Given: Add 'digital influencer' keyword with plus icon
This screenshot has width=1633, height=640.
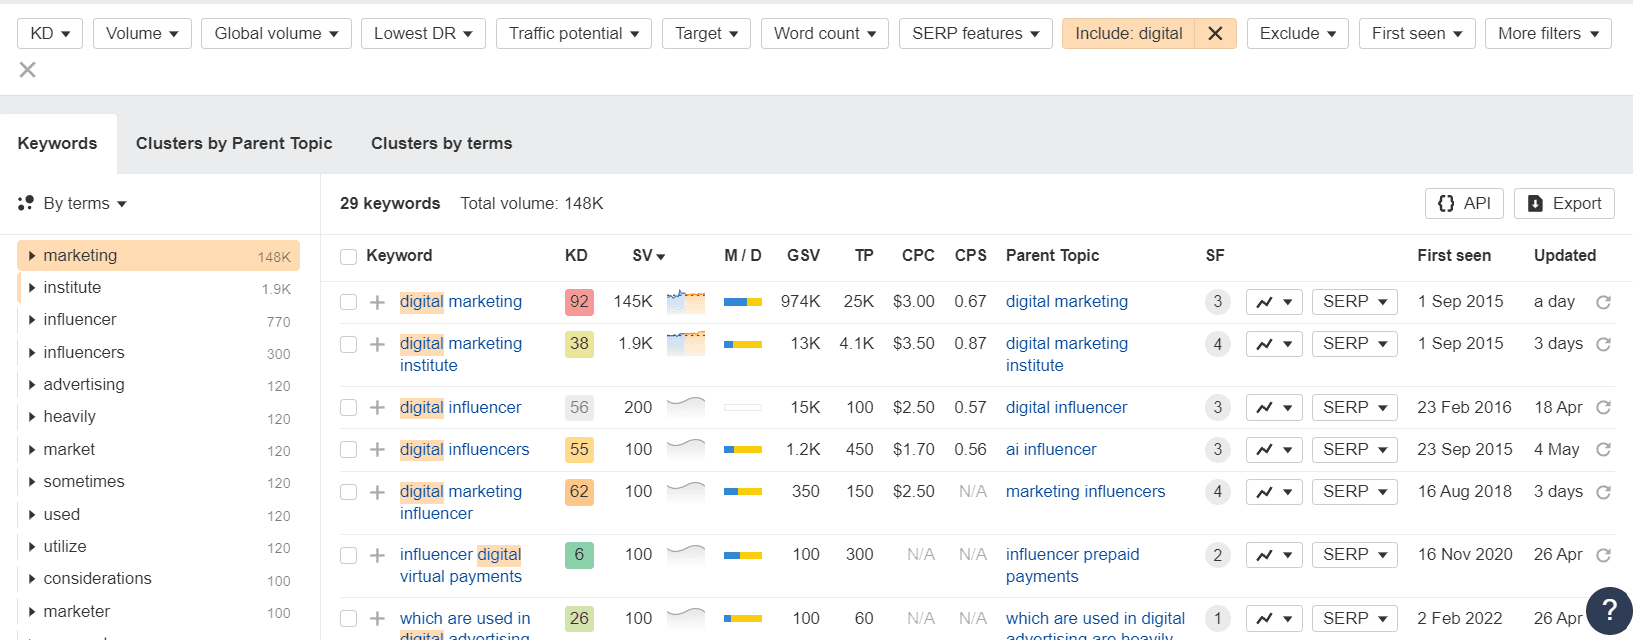Looking at the screenshot, I should pyautogui.click(x=377, y=408).
